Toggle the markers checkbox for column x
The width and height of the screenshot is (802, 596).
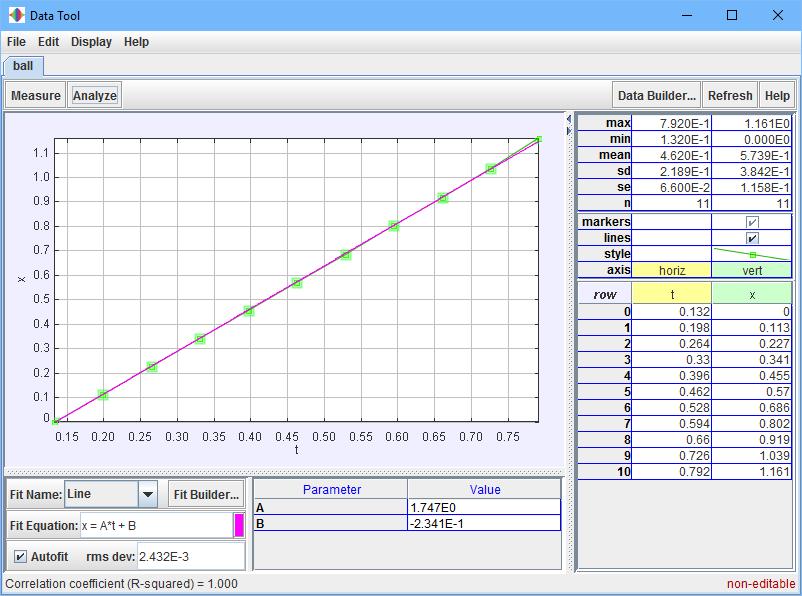click(x=752, y=222)
